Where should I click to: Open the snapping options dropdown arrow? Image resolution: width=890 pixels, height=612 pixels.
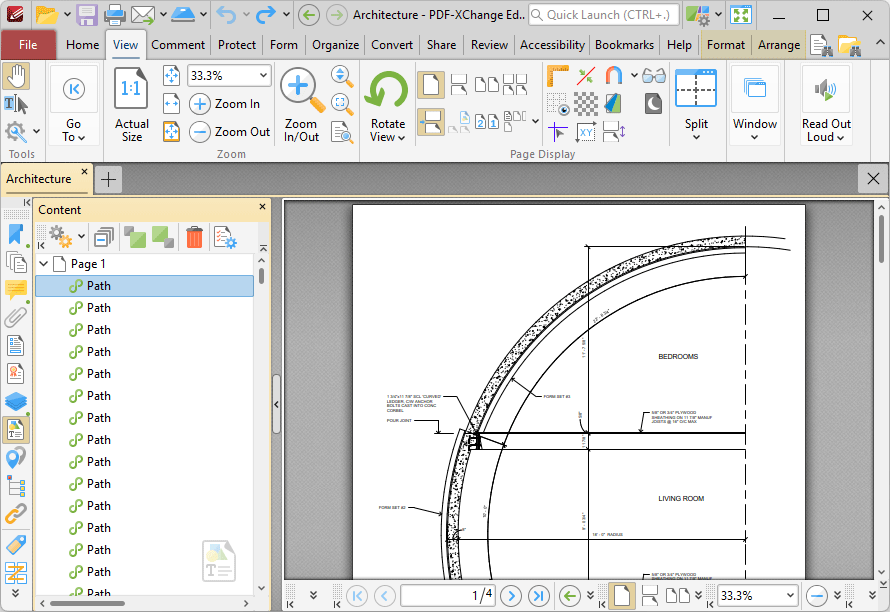pyautogui.click(x=633, y=76)
